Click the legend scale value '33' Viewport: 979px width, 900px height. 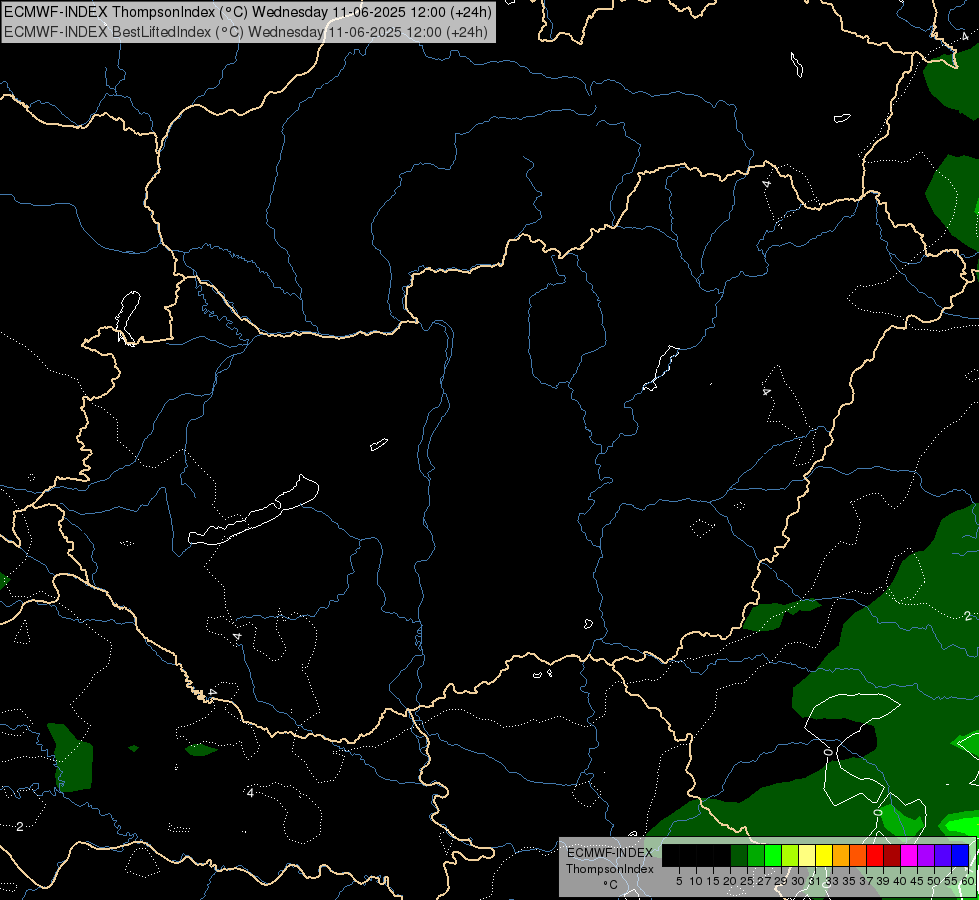832,881
